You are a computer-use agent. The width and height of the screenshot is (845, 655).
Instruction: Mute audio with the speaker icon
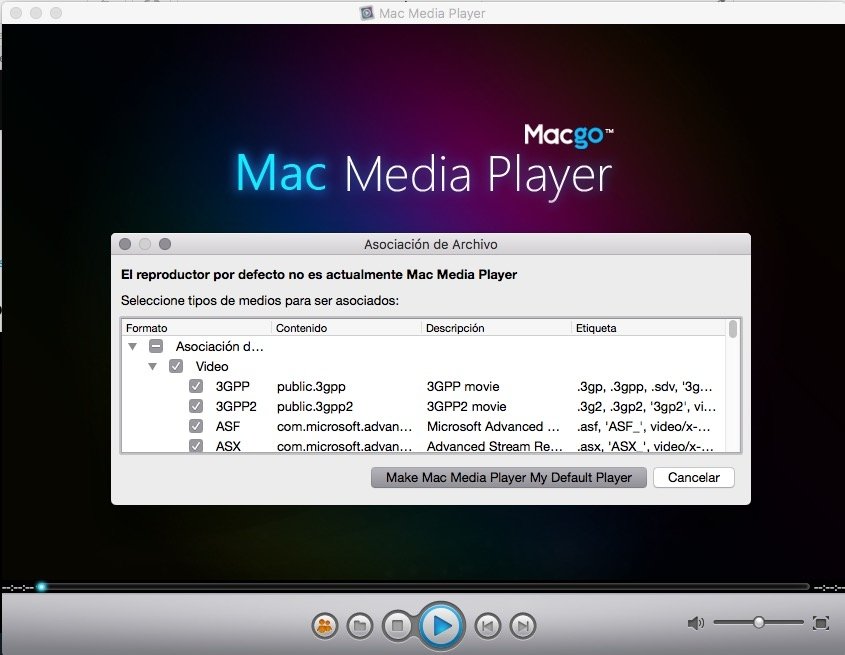click(x=695, y=623)
